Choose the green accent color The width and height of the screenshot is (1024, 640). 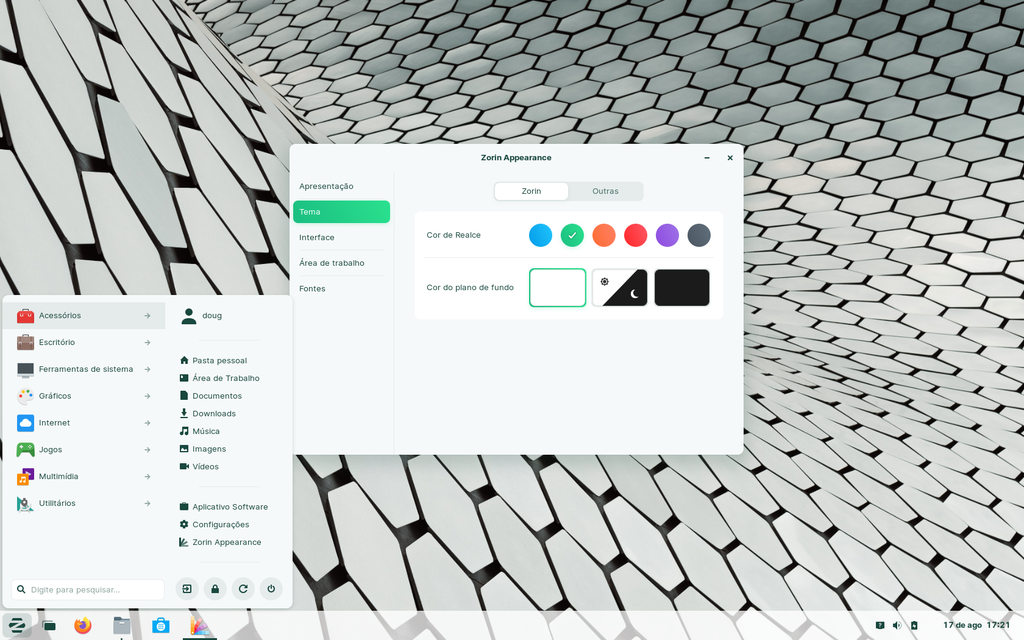[572, 235]
